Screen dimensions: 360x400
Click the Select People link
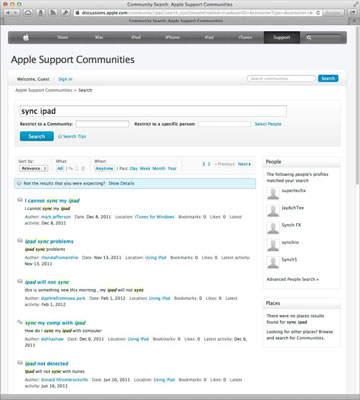coord(268,124)
